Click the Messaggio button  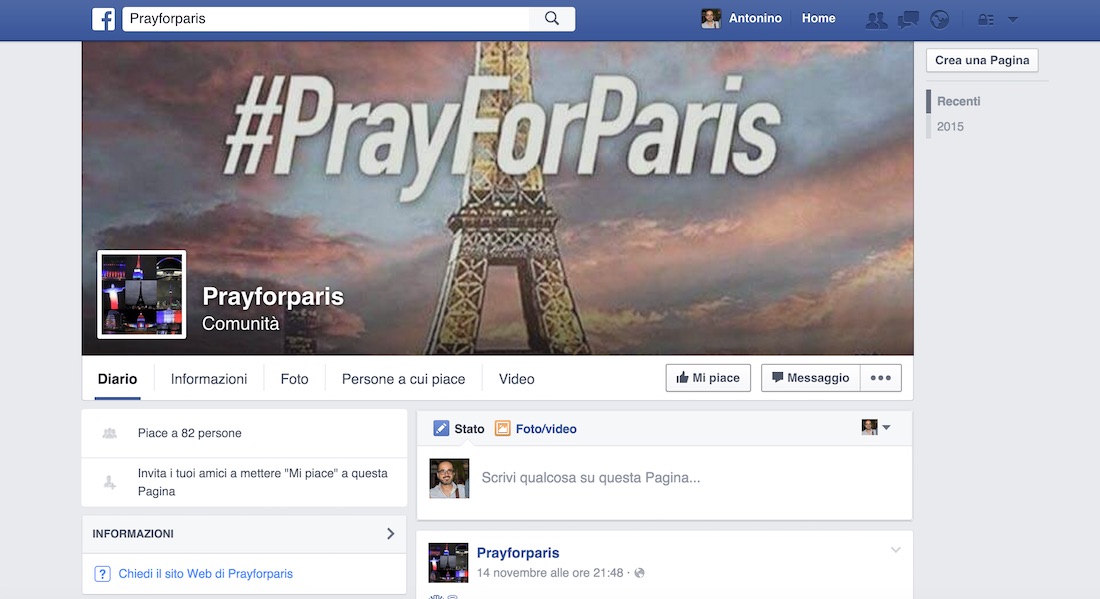[x=810, y=378]
